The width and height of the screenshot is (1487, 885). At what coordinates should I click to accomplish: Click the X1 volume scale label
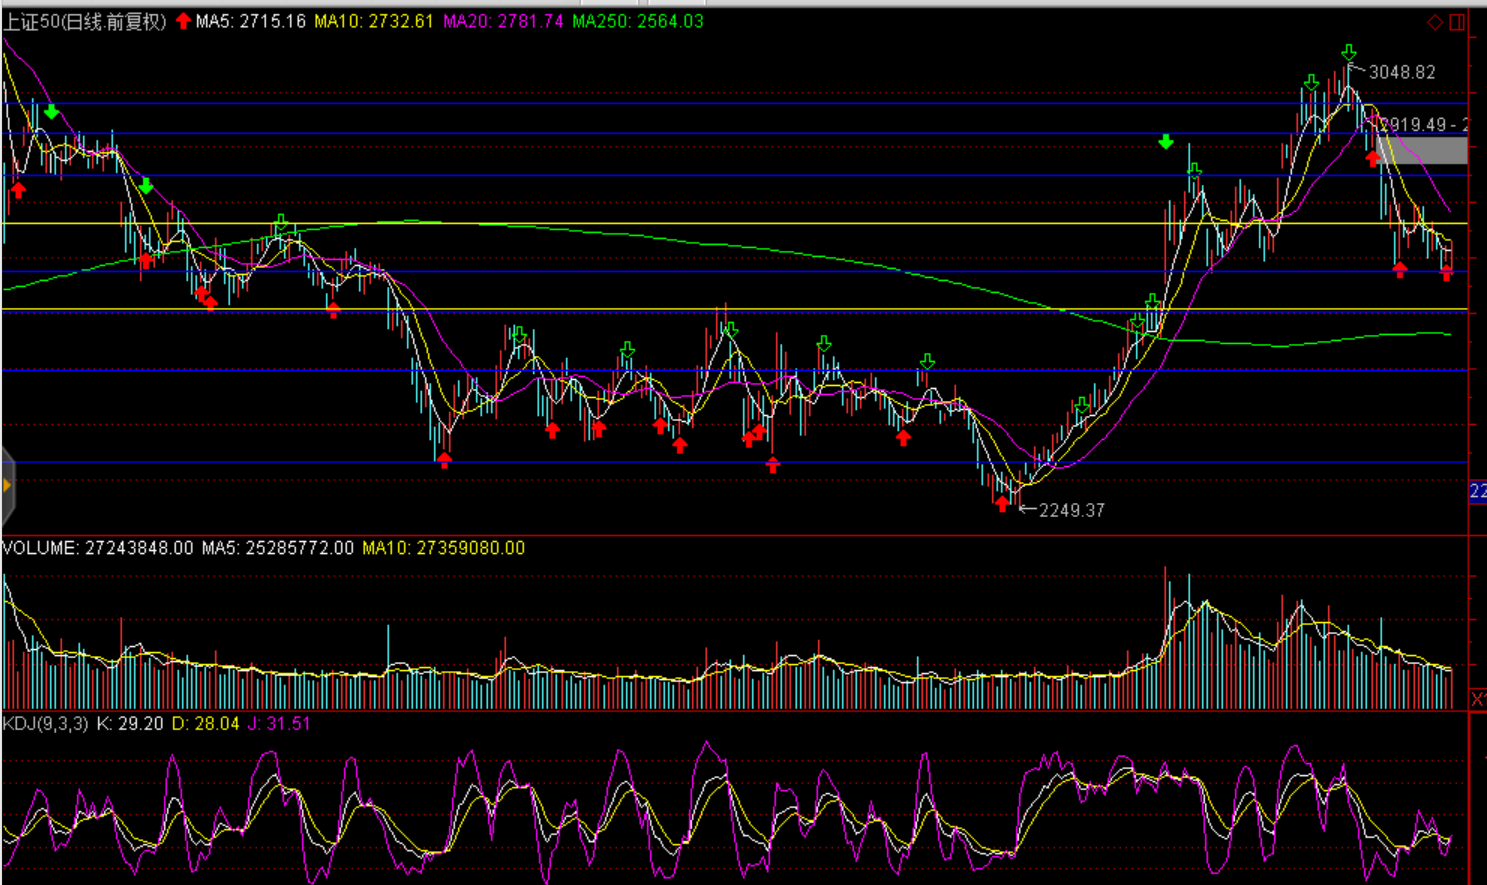pyautogui.click(x=1477, y=699)
